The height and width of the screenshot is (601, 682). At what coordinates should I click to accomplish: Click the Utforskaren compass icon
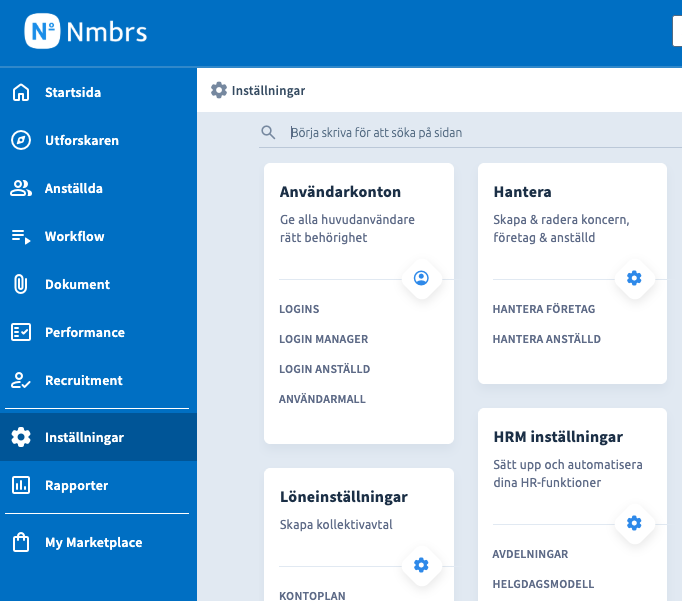pos(20,141)
